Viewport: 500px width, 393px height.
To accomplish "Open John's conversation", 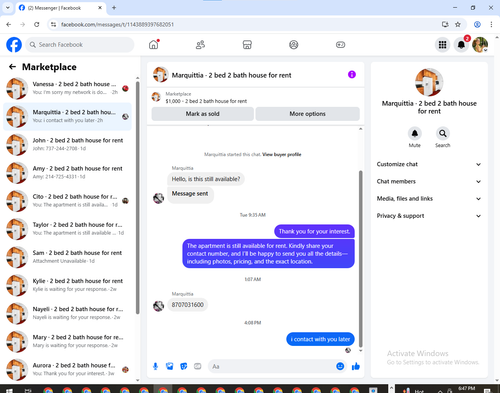I will 67,145.
